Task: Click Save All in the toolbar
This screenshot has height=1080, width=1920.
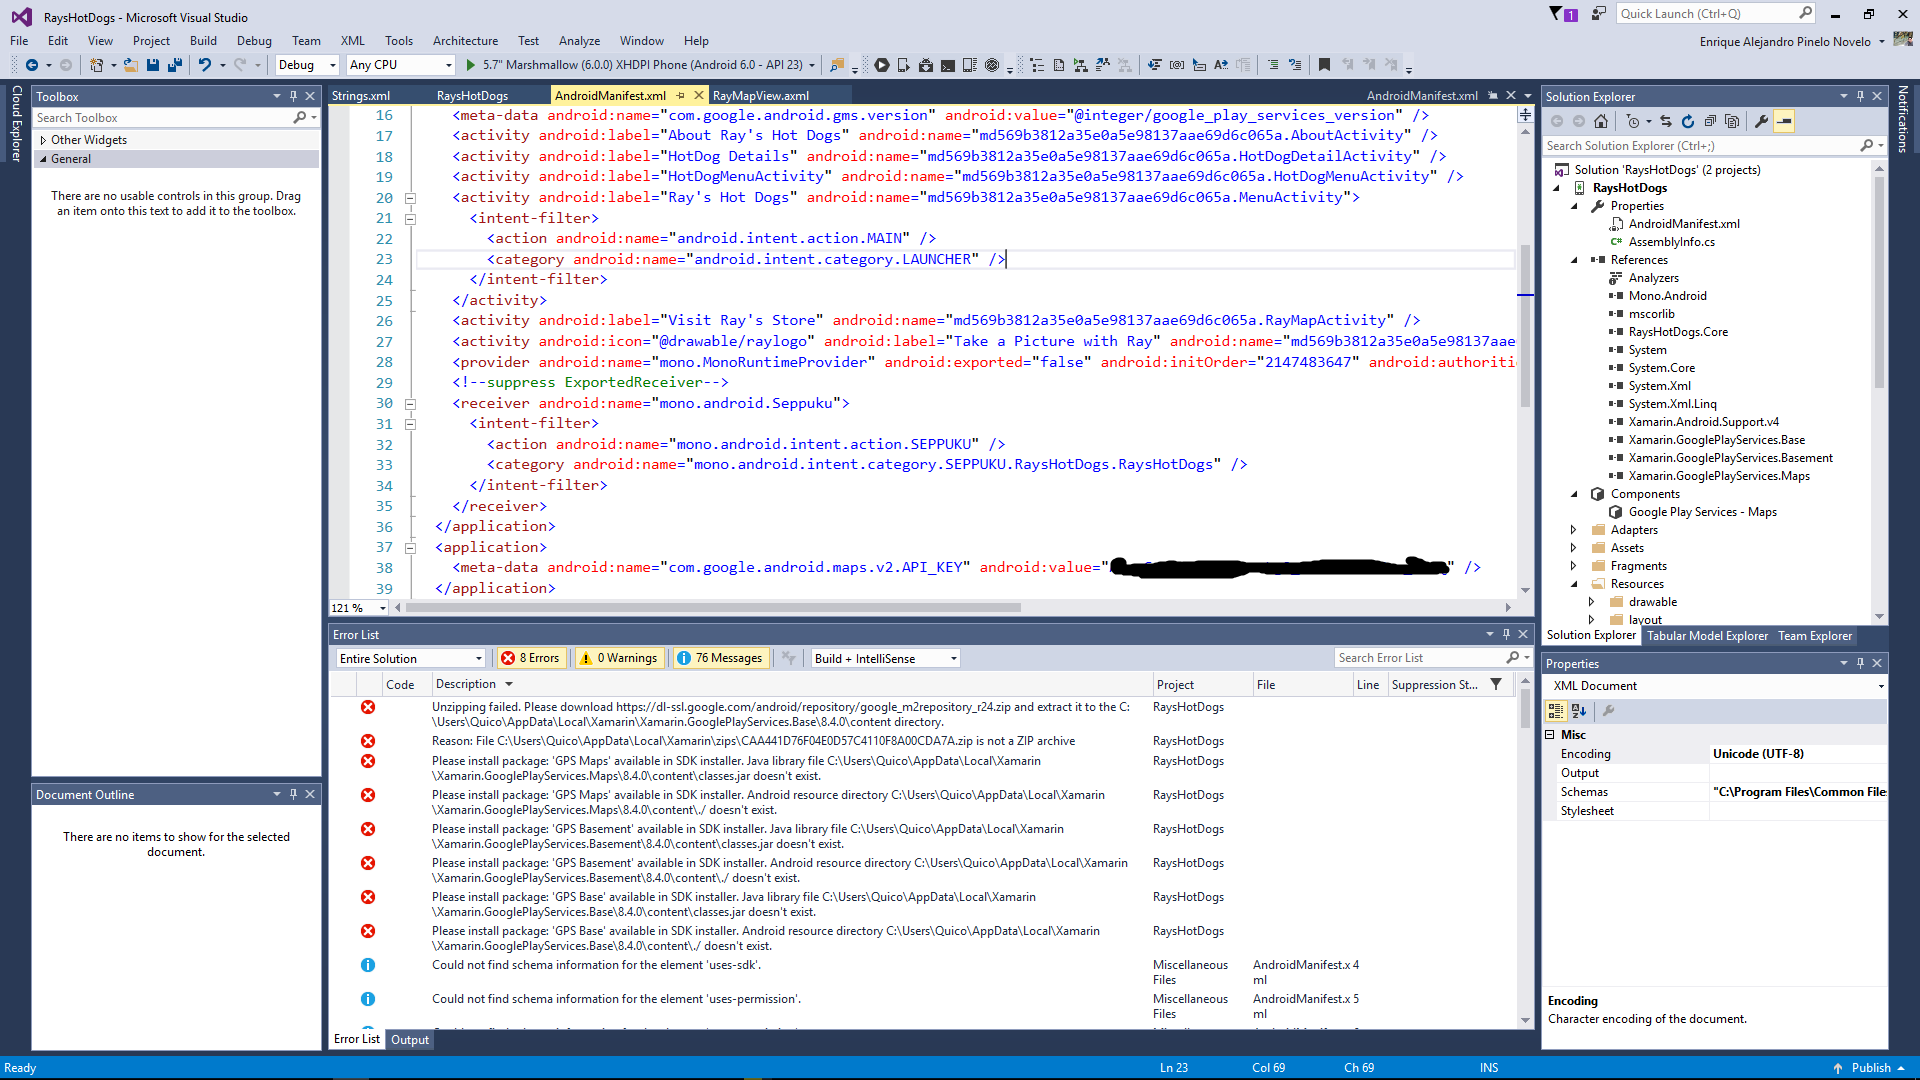Action: click(x=175, y=65)
